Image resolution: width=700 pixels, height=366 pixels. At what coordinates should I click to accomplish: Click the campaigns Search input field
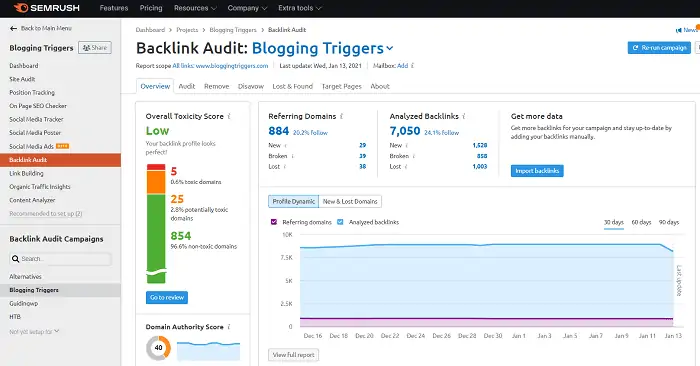(60, 259)
